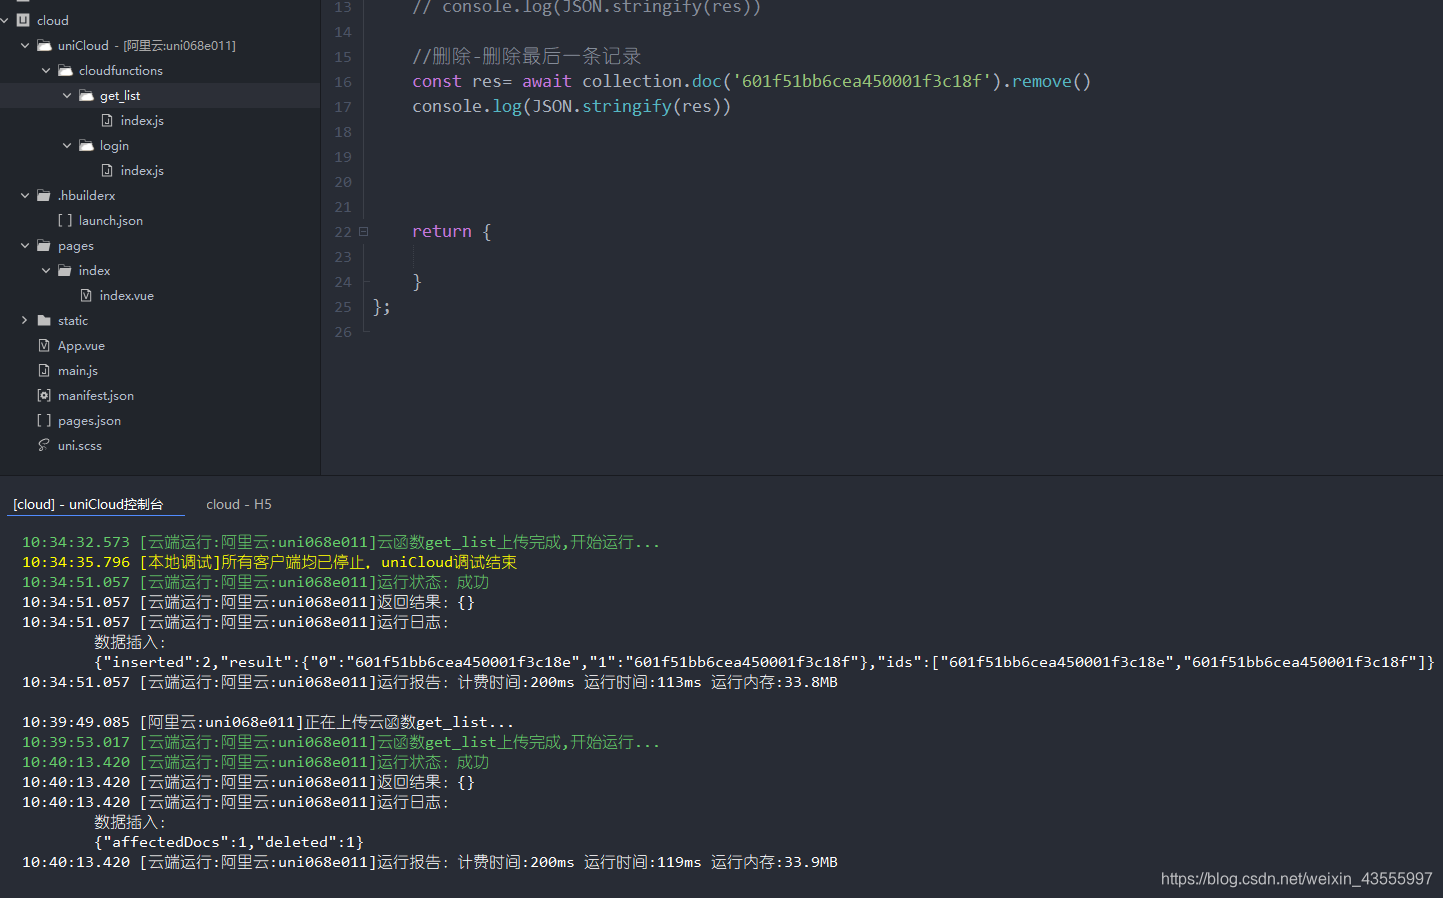Image resolution: width=1443 pixels, height=898 pixels.
Task: Collapse the get_list folder chevron
Action: pos(67,95)
